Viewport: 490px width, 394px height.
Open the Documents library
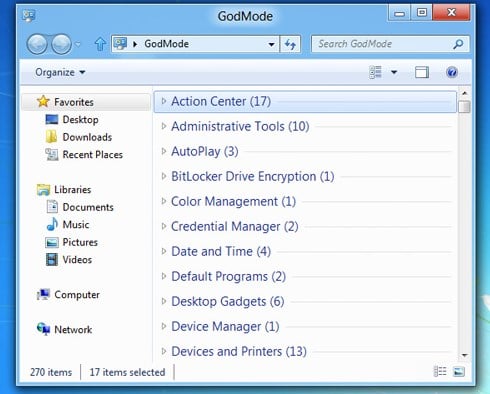pyautogui.click(x=88, y=207)
